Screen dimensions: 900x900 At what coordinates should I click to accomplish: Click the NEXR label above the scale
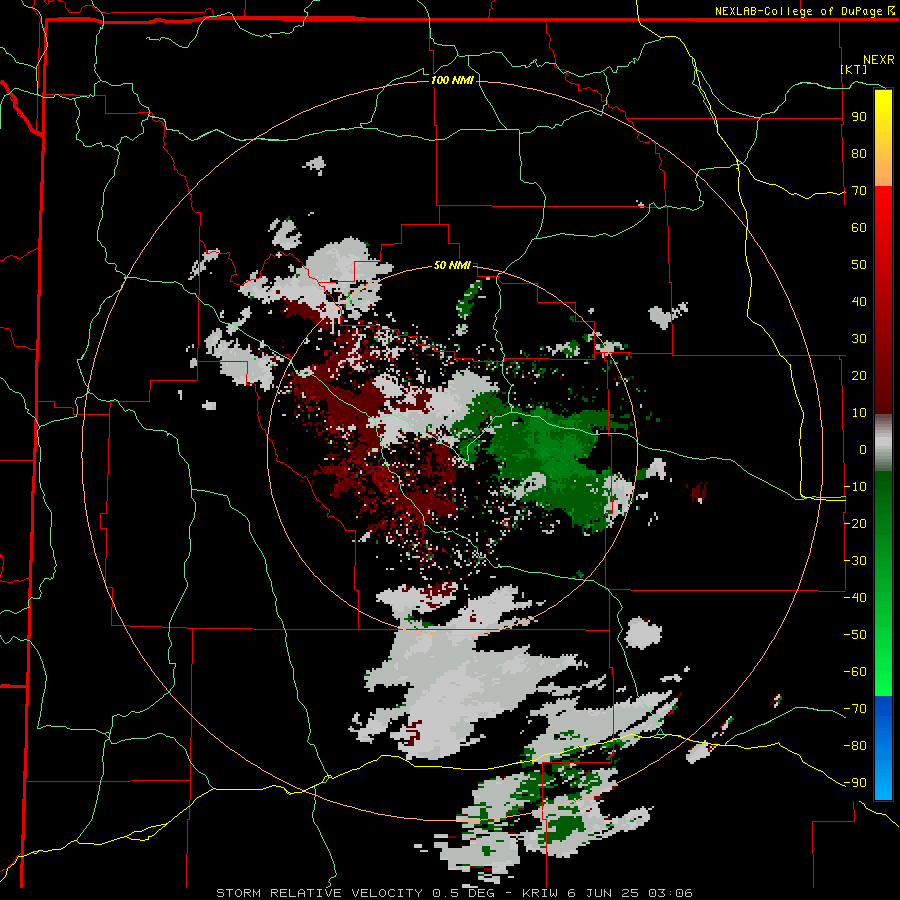[878, 60]
